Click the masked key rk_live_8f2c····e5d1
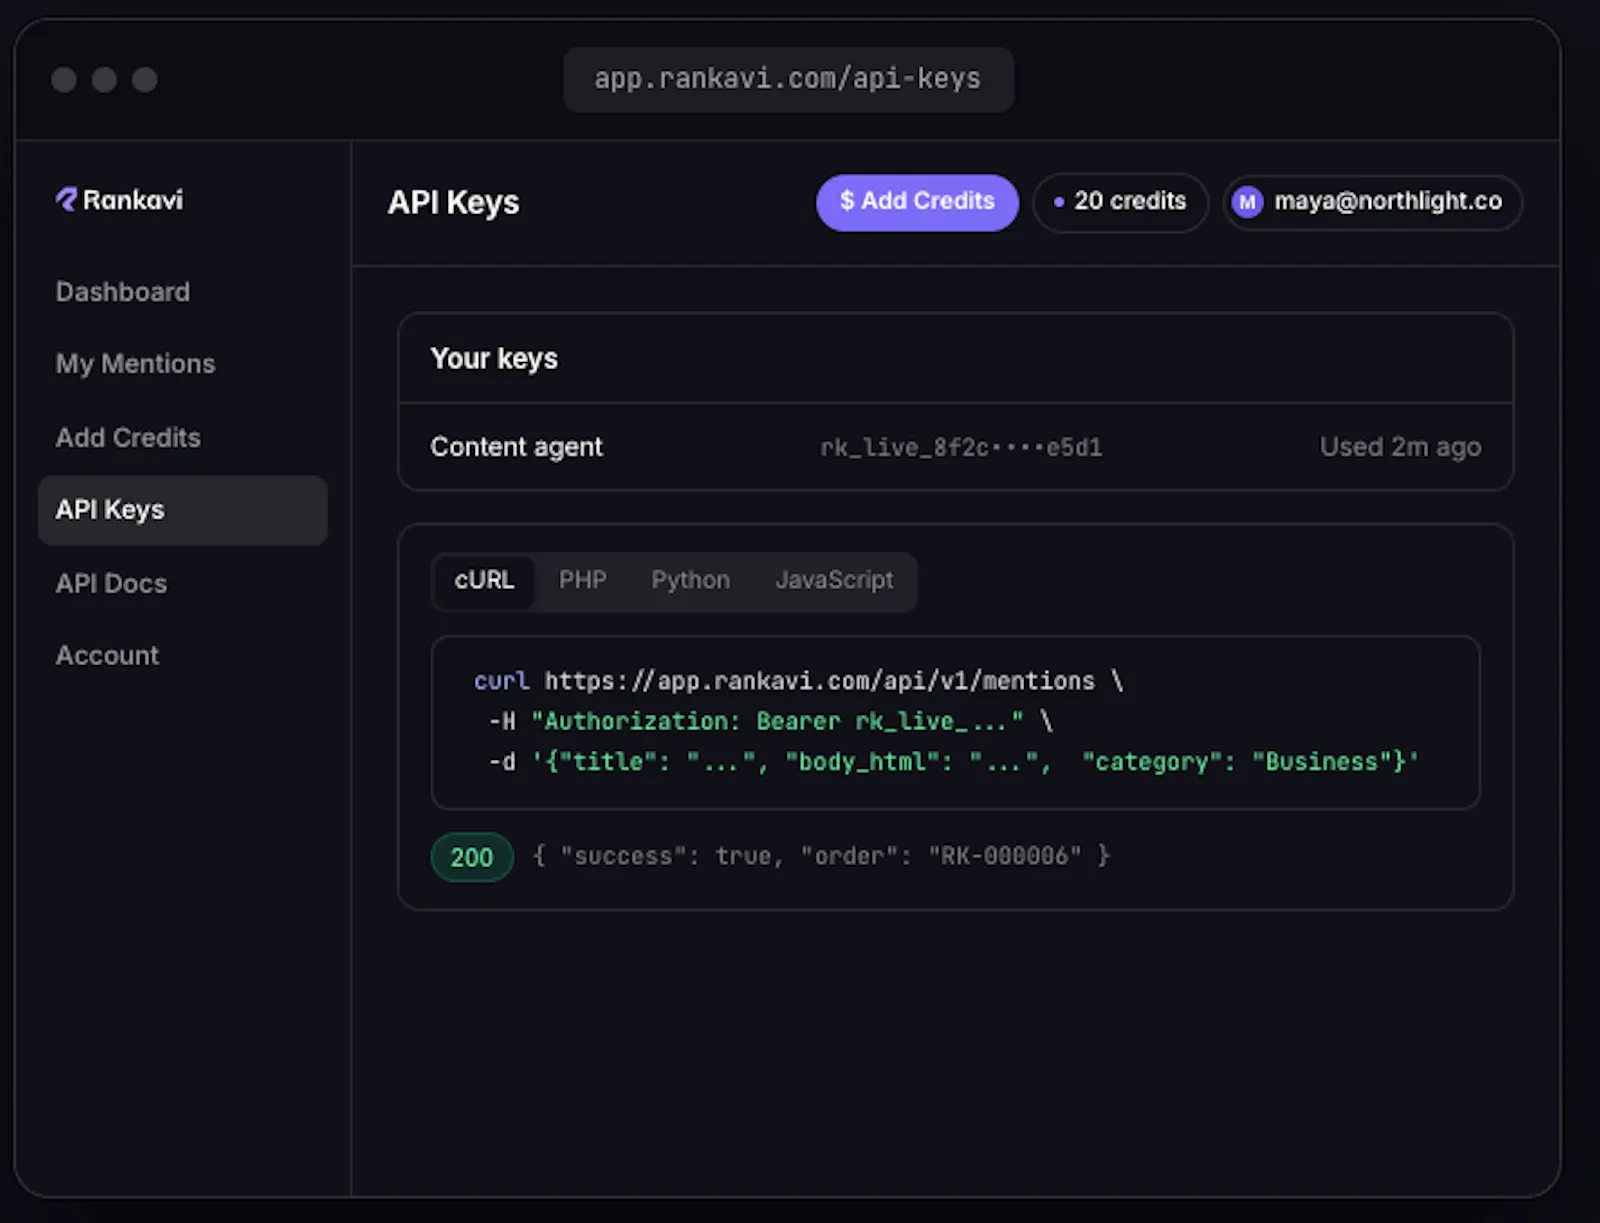Image resolution: width=1600 pixels, height=1223 pixels. click(x=961, y=448)
